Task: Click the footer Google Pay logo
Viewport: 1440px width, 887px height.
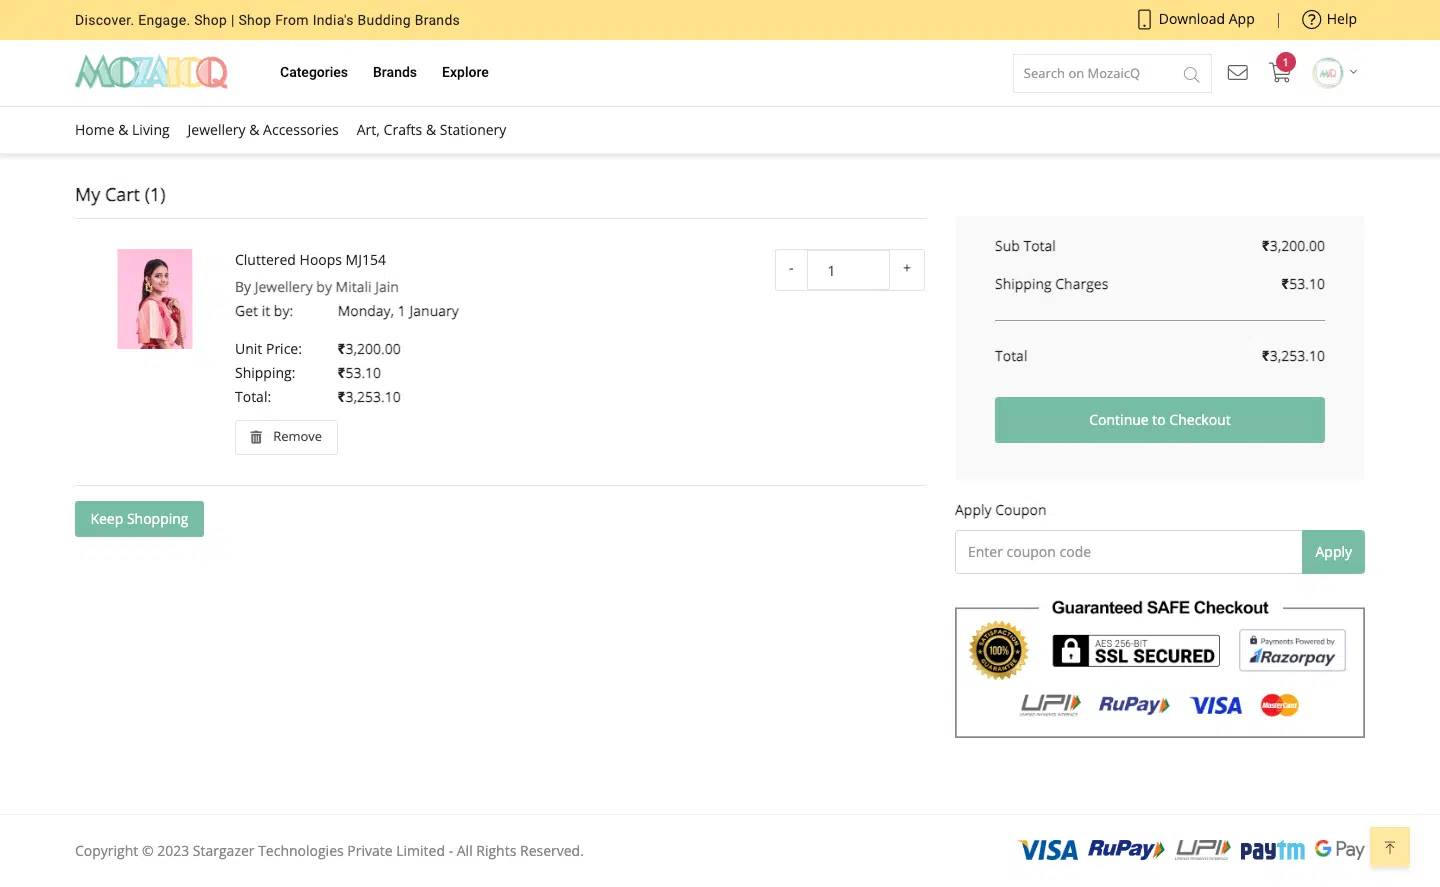Action: [1340, 849]
